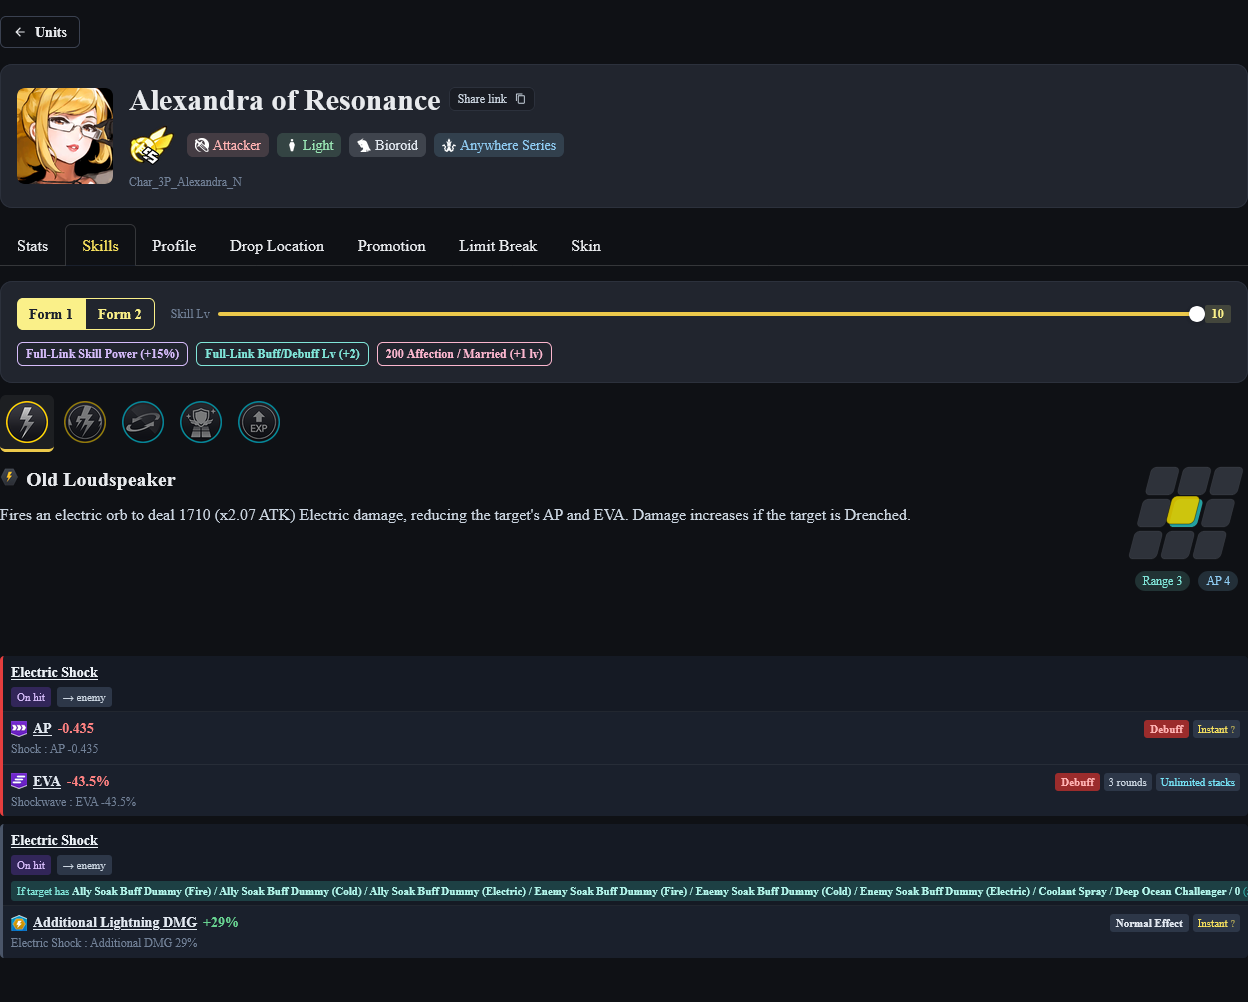1248x1002 pixels.
Task: Open the Stats tab
Action: coord(32,246)
